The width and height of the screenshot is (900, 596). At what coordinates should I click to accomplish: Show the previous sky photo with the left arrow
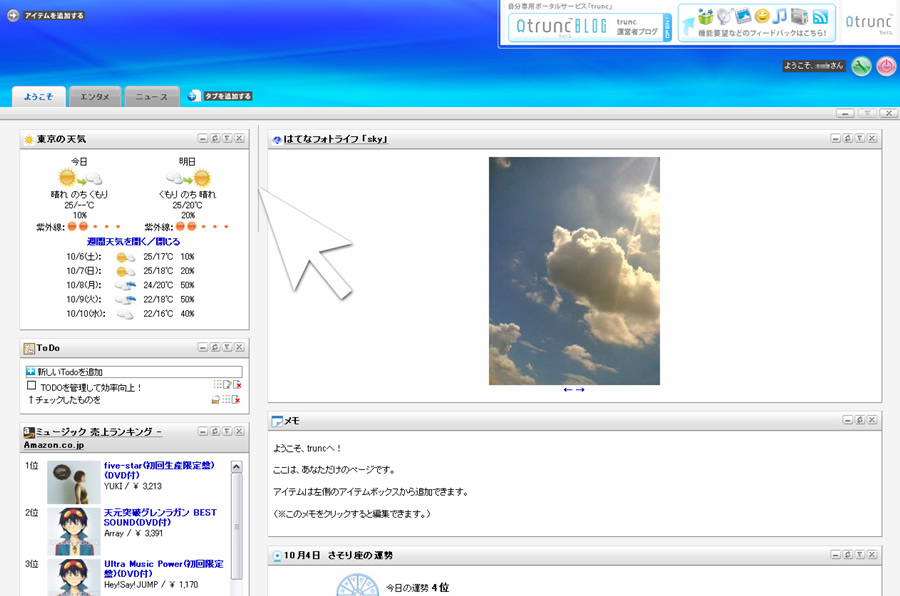pos(568,390)
